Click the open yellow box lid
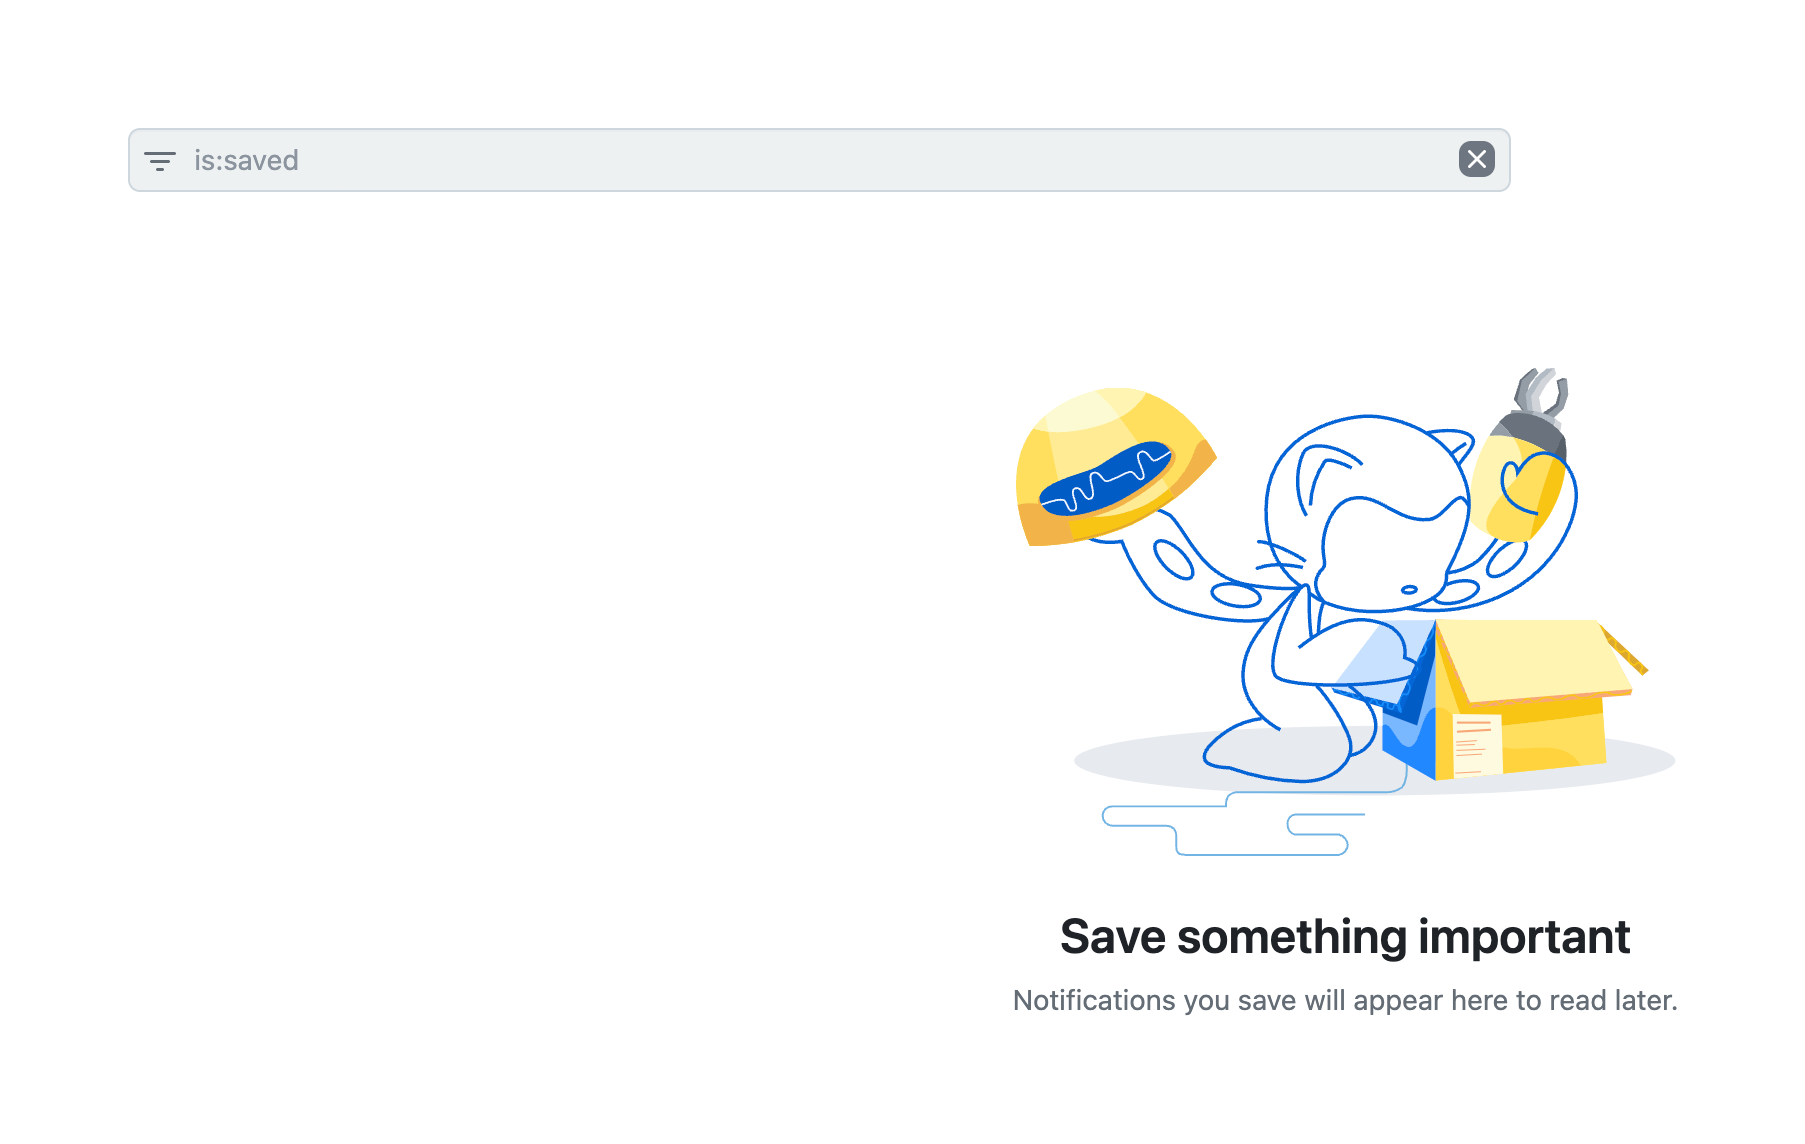Image resolution: width=1805 pixels, height=1144 pixels. tap(1530, 658)
